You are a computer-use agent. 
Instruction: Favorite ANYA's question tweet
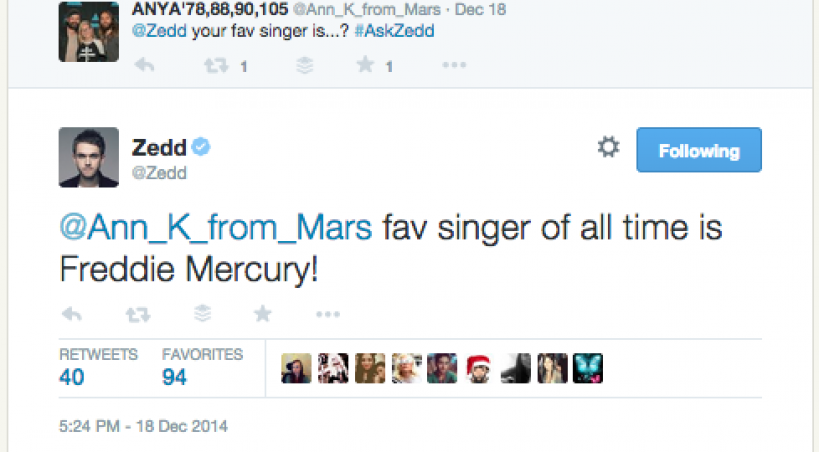365,66
